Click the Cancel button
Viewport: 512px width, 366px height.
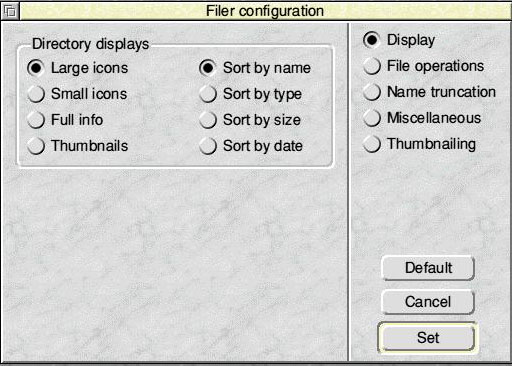point(428,302)
